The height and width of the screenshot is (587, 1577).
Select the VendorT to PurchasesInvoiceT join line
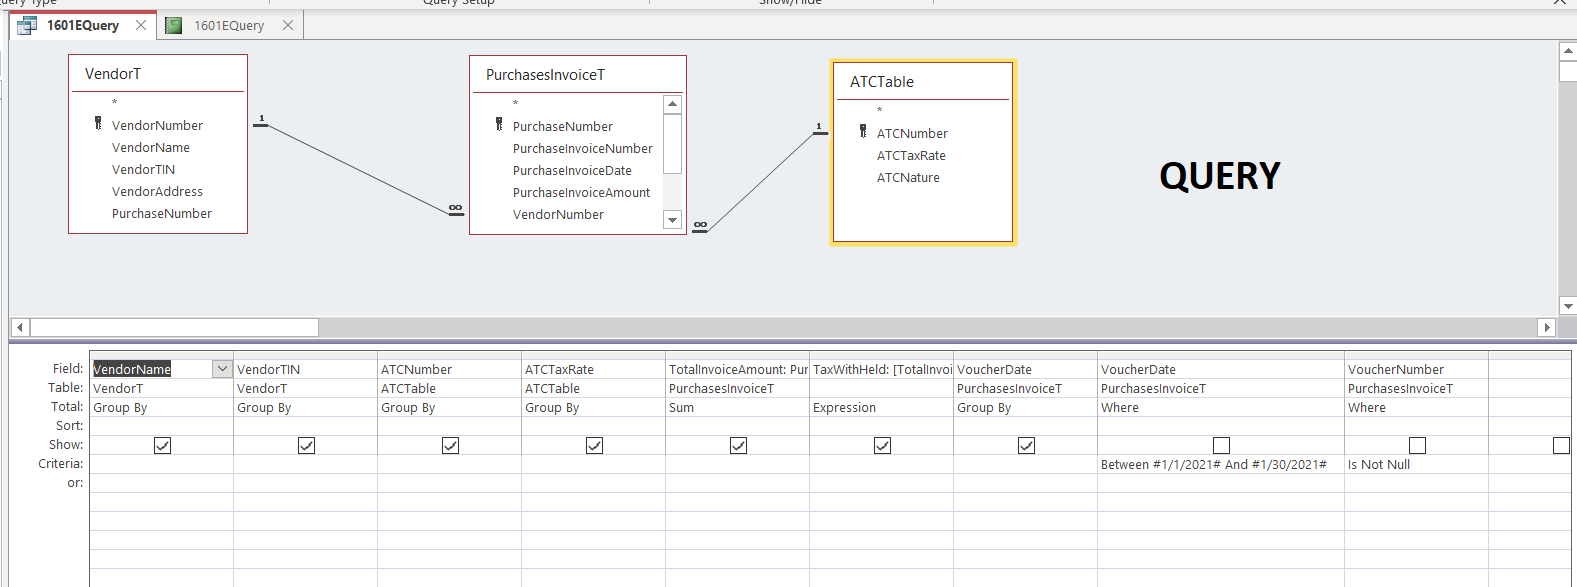pyautogui.click(x=358, y=168)
